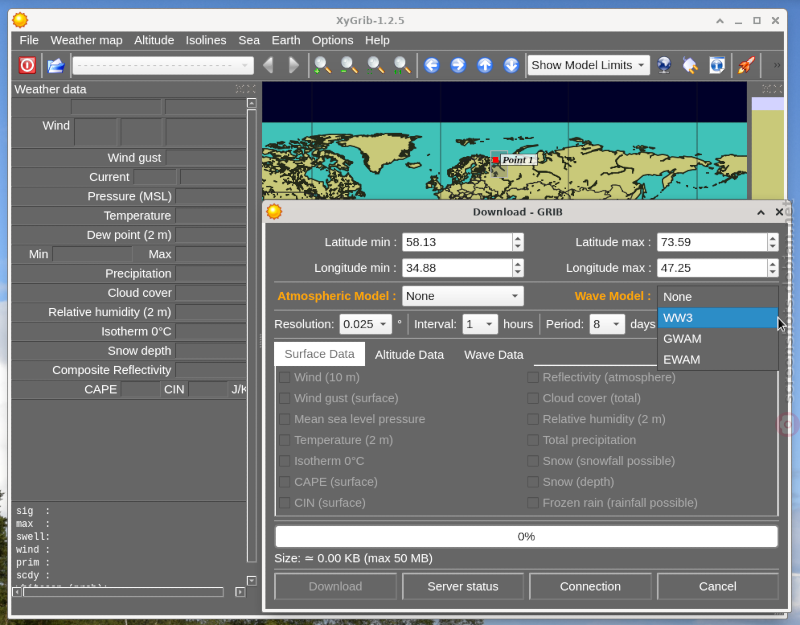
Task: Open a GRIB file with folder icon
Action: point(56,65)
